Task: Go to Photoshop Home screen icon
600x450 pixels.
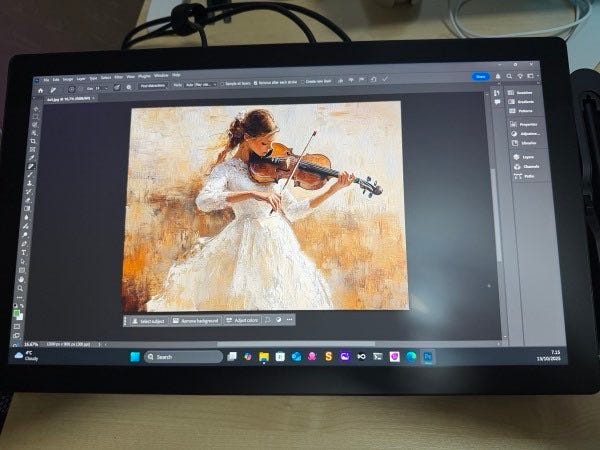Action: (x=40, y=90)
